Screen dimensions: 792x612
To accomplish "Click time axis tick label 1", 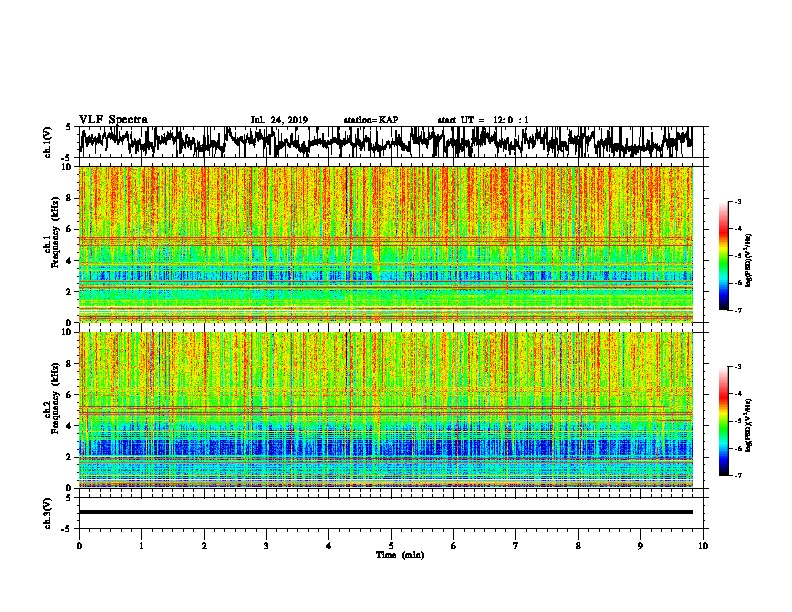I will tap(141, 546).
